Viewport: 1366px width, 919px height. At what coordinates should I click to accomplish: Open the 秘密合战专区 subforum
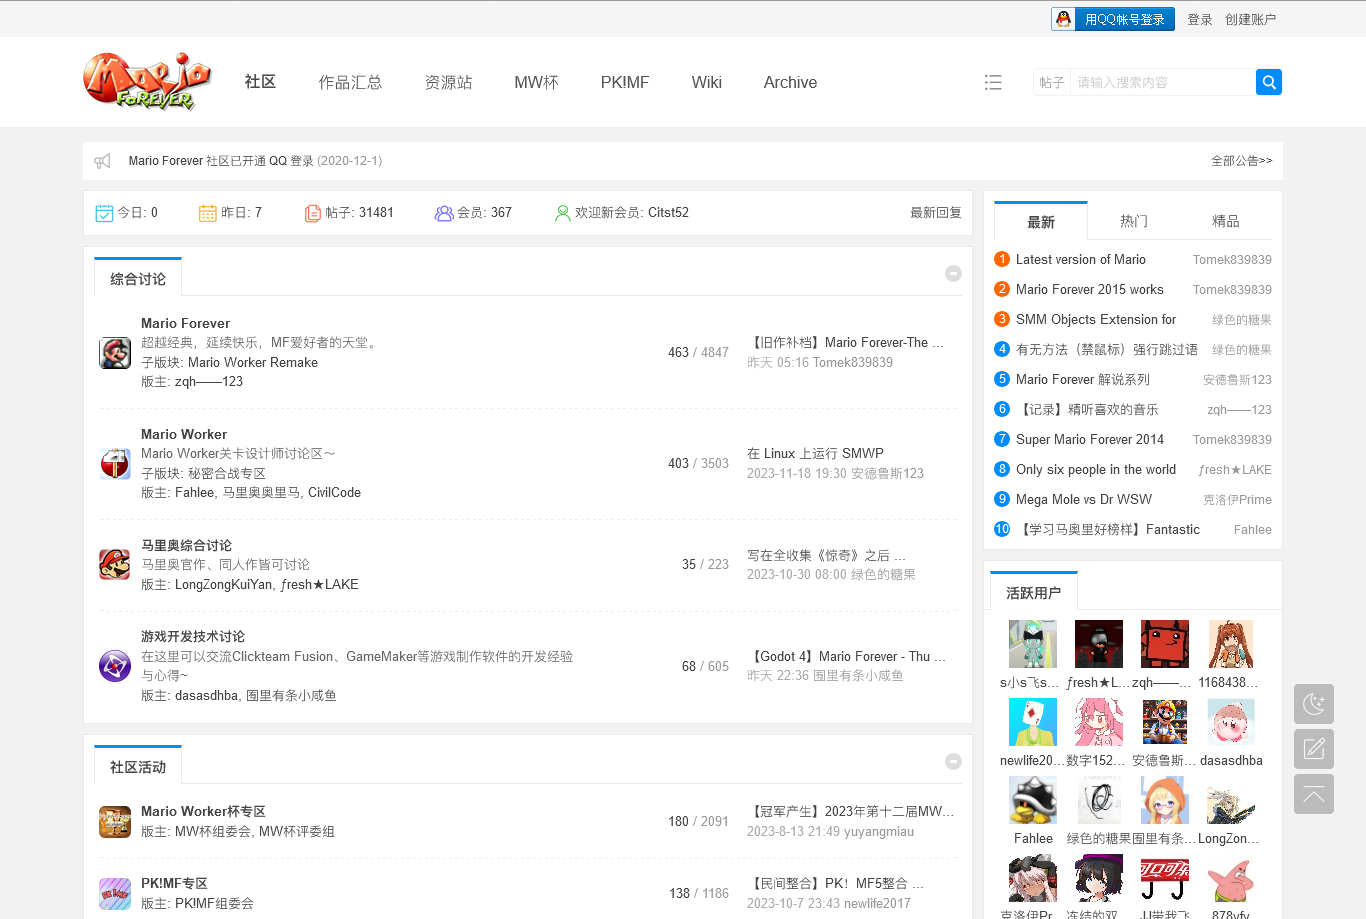tap(227, 473)
